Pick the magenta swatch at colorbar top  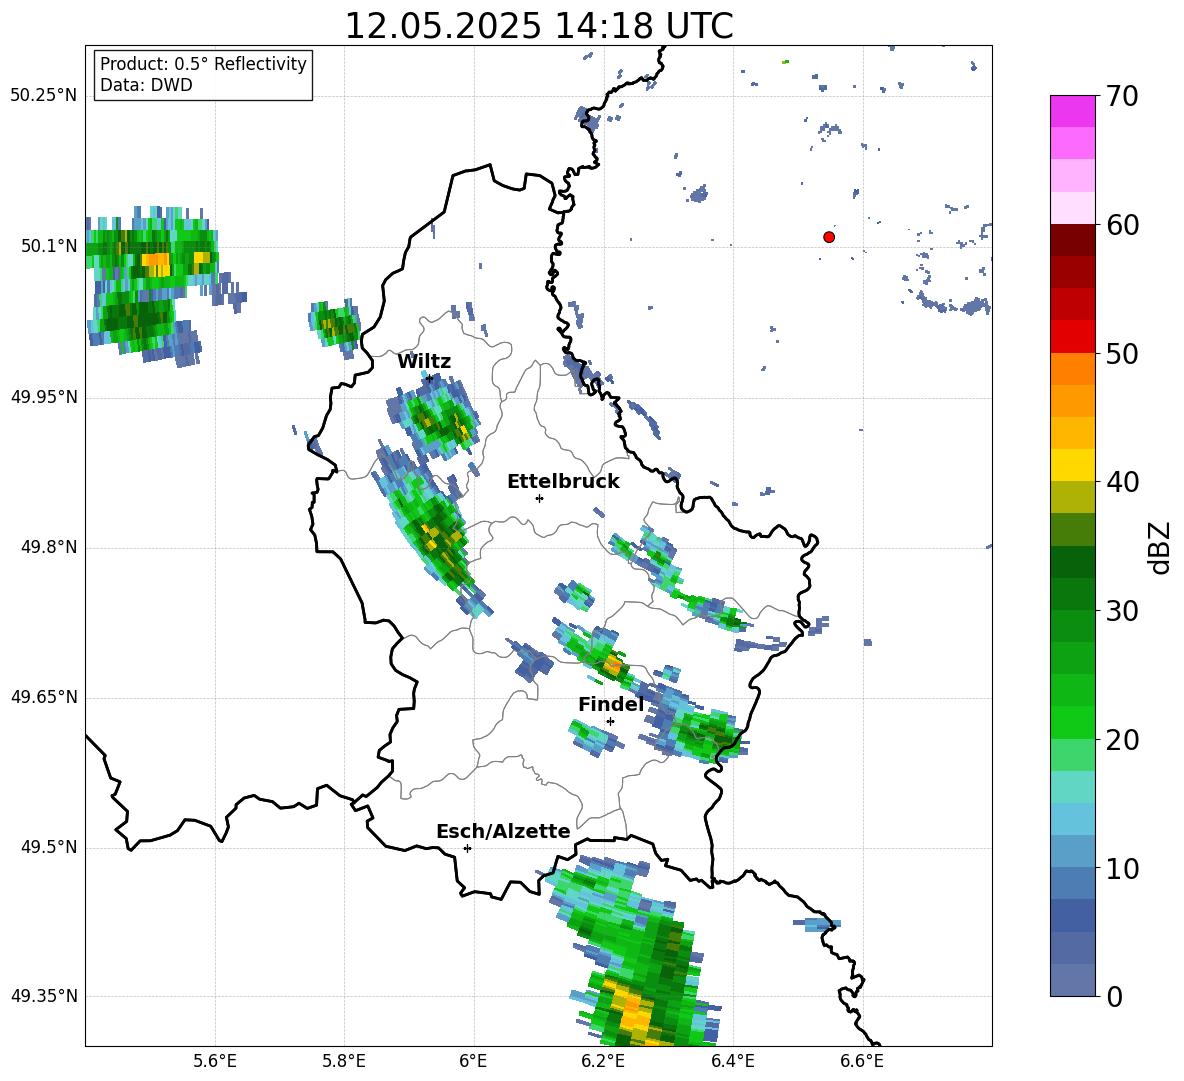[1072, 111]
